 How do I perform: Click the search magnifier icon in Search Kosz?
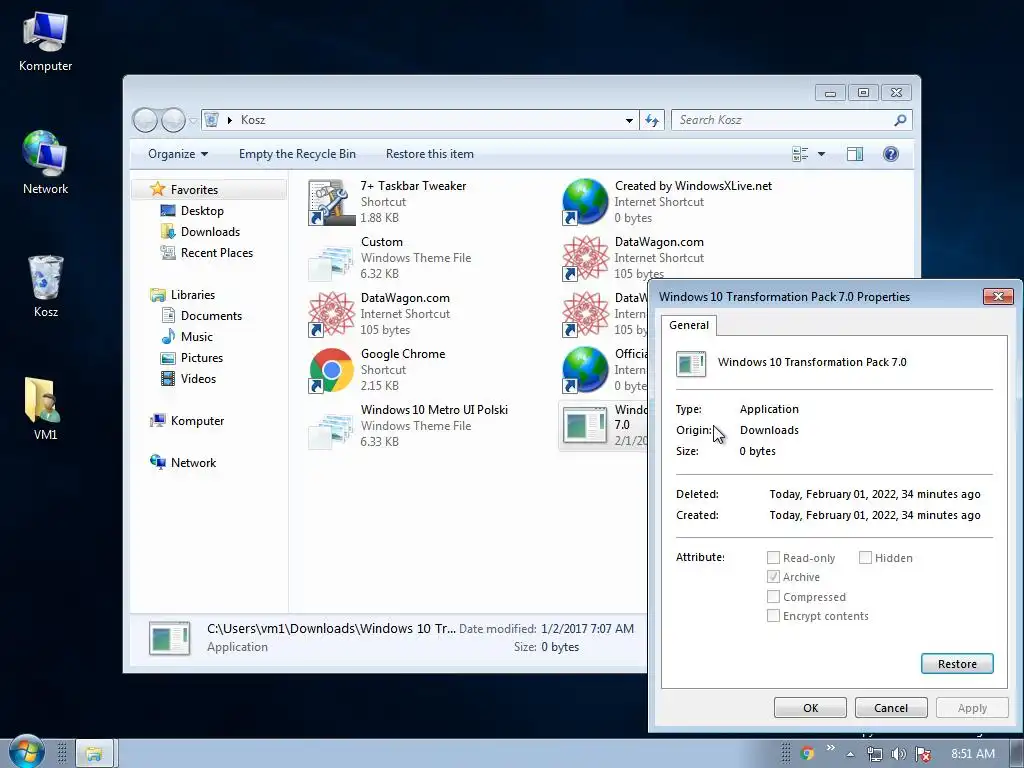click(x=900, y=120)
